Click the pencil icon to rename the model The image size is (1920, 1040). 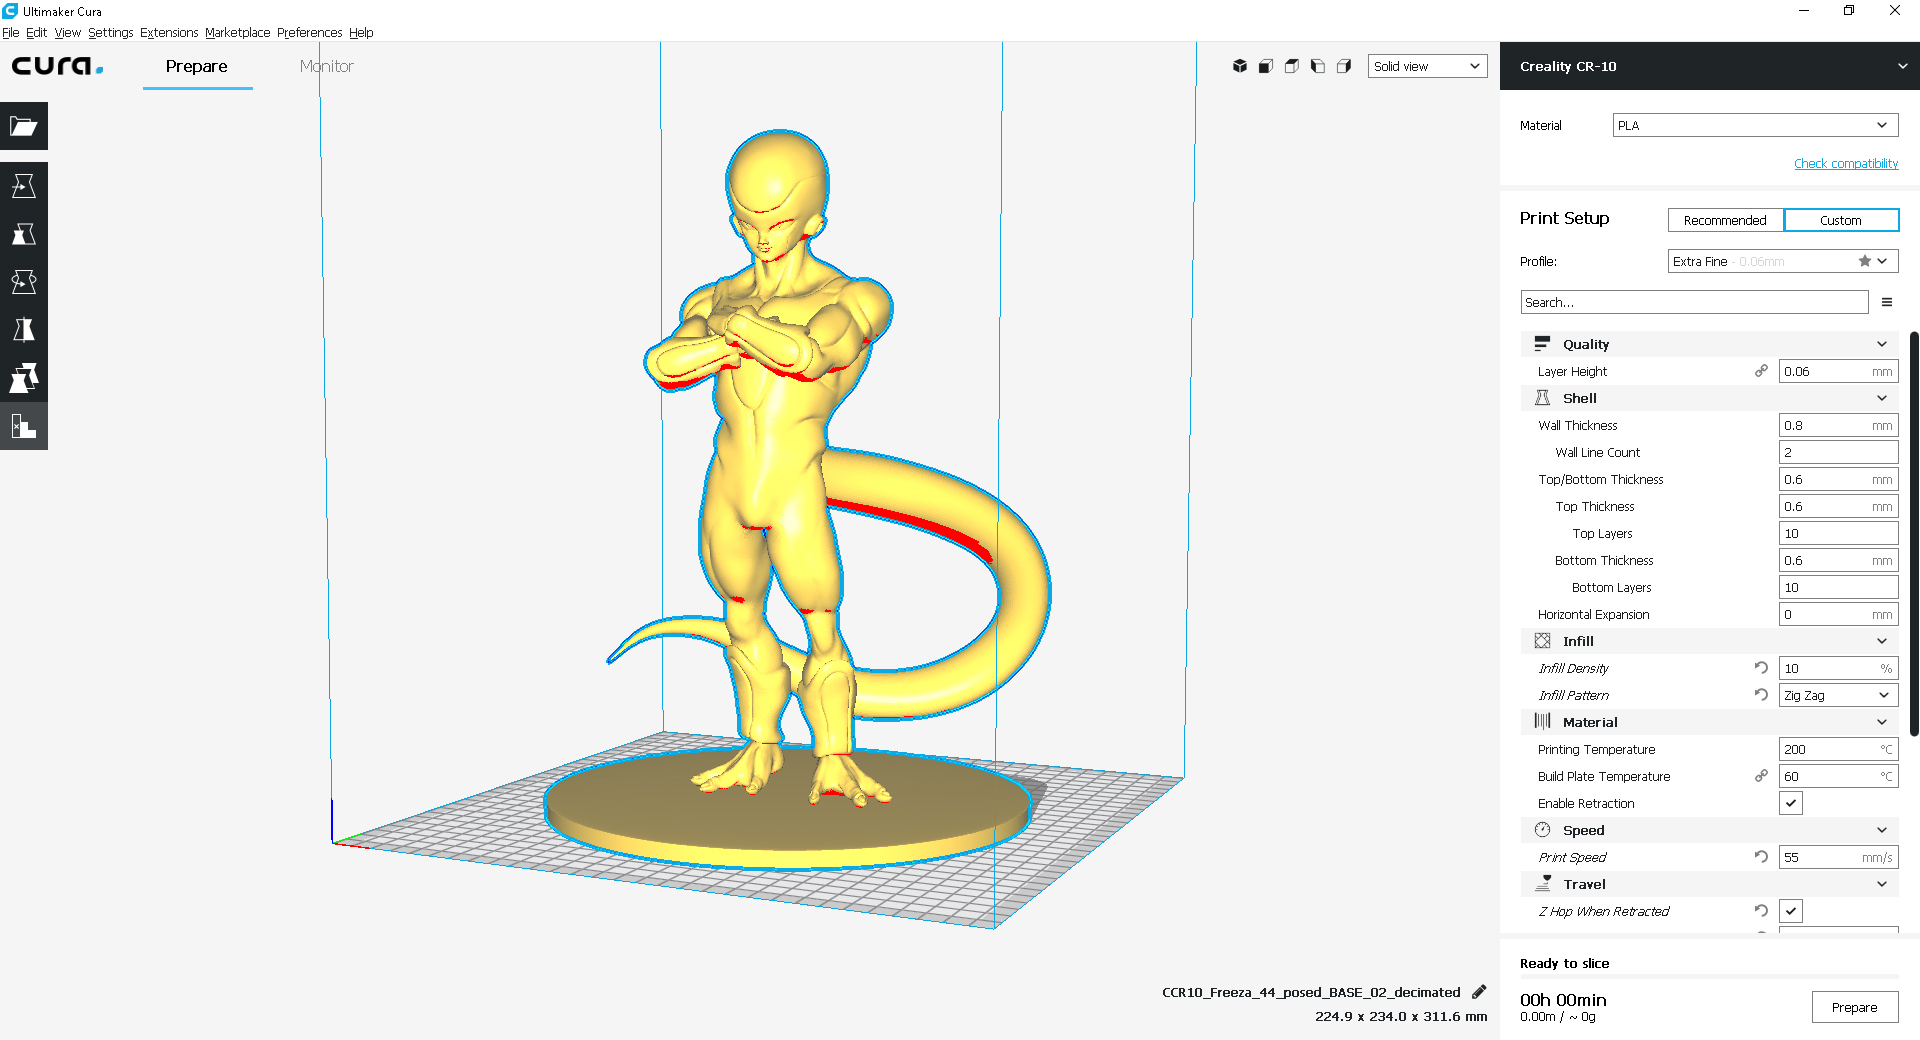[1479, 992]
